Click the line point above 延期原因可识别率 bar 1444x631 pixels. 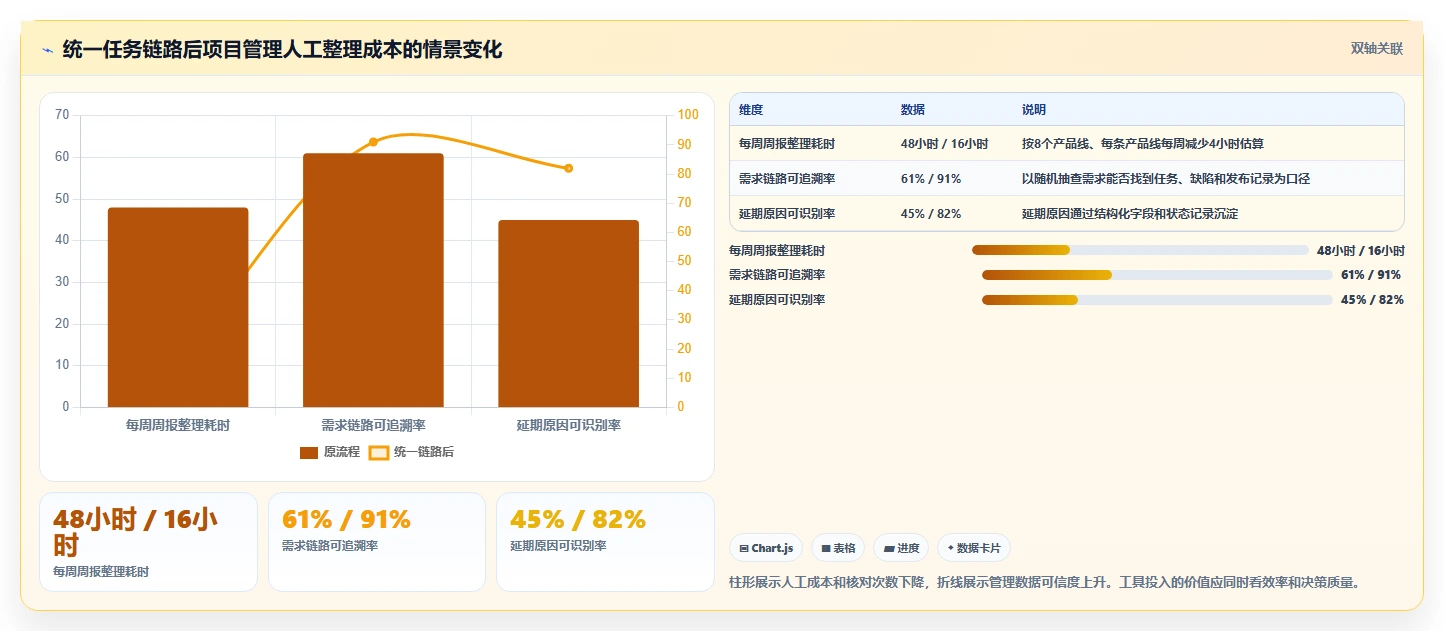(x=568, y=168)
